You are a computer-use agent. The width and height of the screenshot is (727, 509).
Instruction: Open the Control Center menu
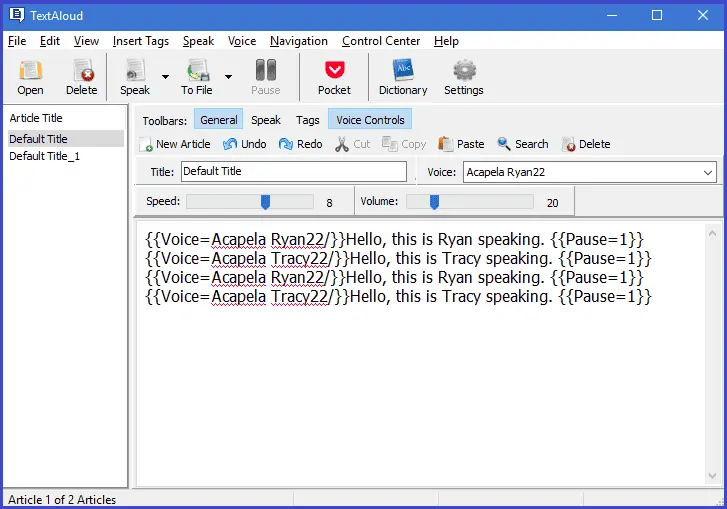tap(381, 41)
